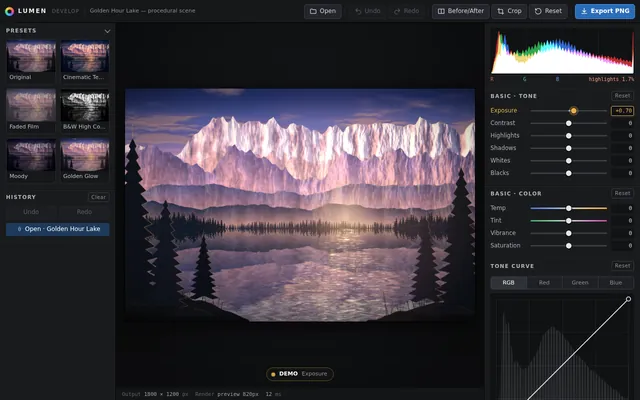Open an image with the Open button
Screen dimensions: 640x400
322,11
